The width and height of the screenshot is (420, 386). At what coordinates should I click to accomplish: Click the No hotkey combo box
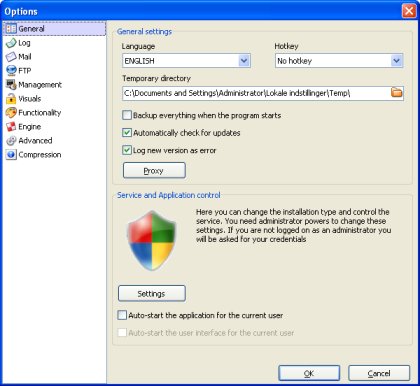tap(339, 61)
